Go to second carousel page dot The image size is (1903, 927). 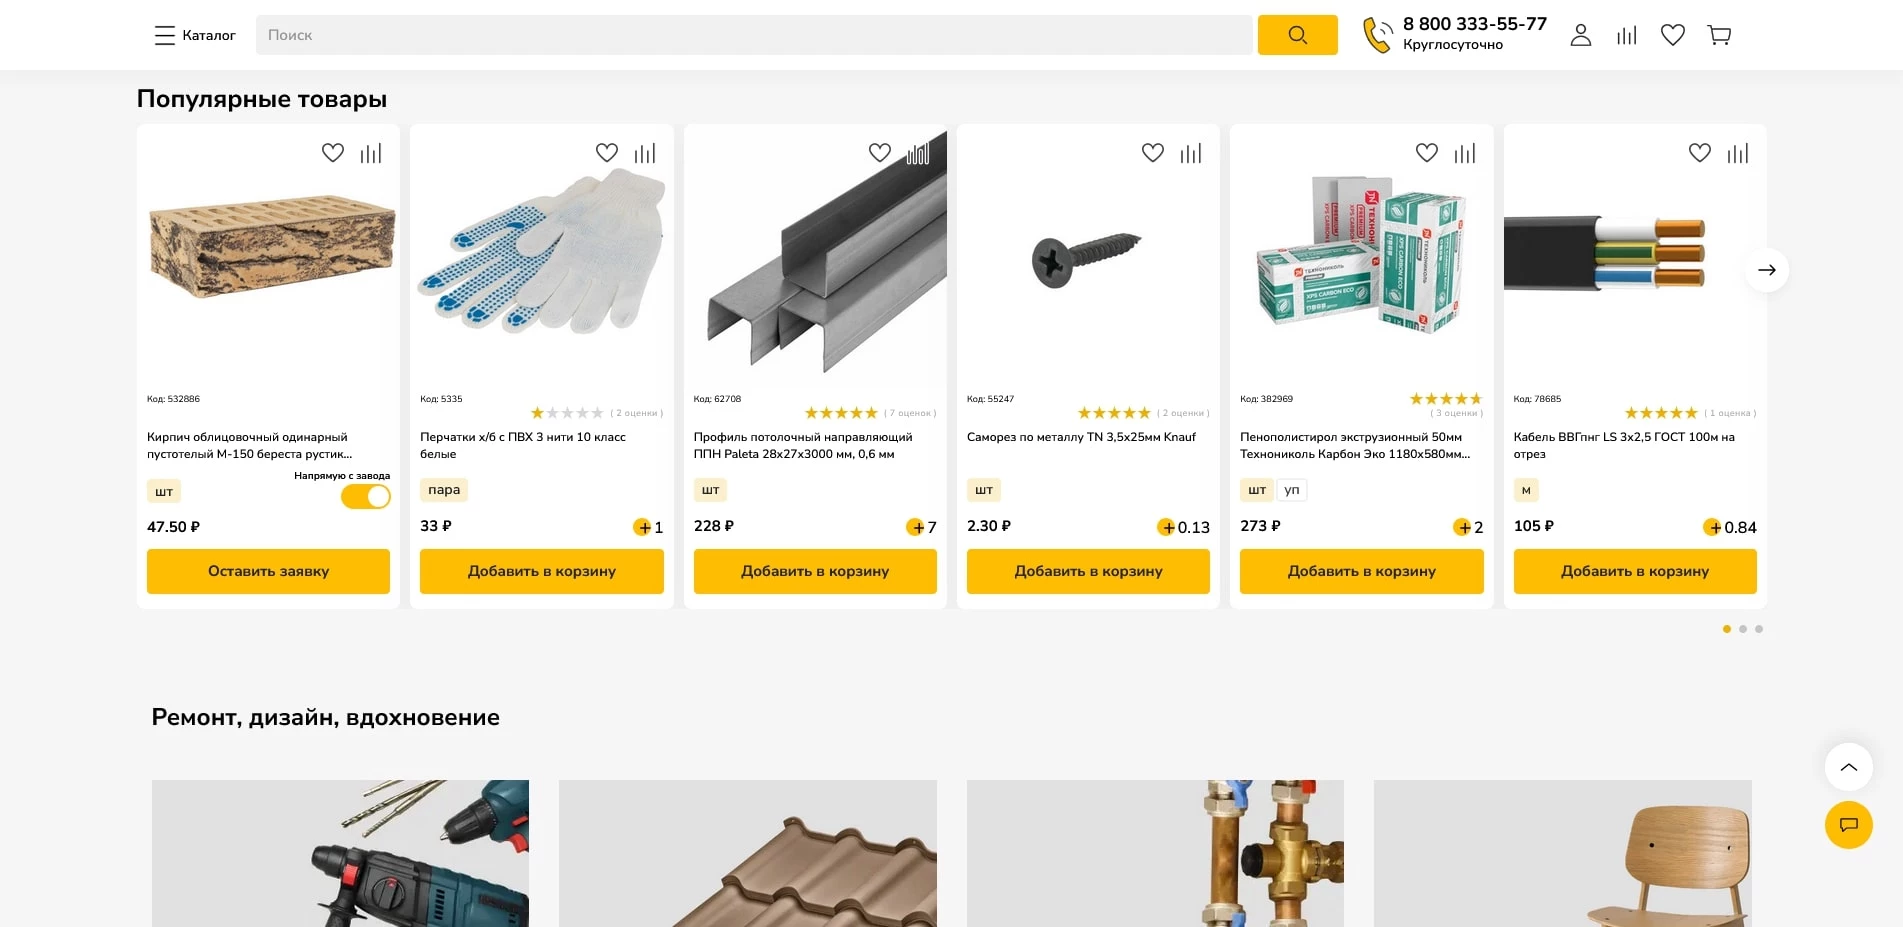coord(1743,629)
